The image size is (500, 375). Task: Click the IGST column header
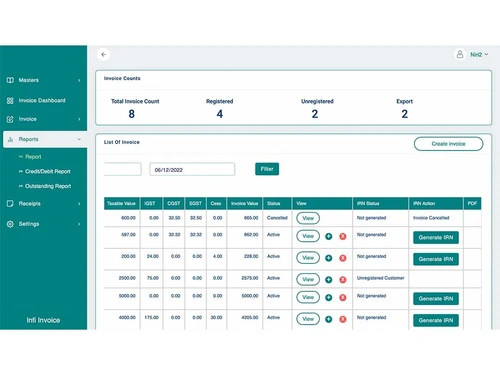[151, 203]
